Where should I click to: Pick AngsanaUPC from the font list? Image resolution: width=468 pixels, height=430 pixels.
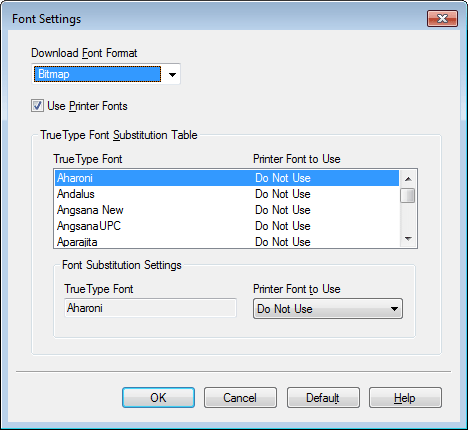click(227, 226)
